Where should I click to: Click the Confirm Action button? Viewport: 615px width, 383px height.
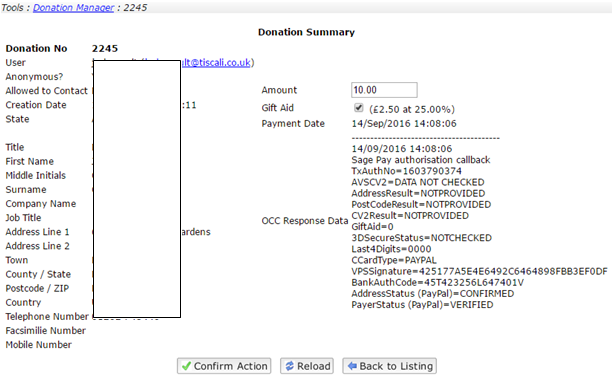(x=224, y=366)
